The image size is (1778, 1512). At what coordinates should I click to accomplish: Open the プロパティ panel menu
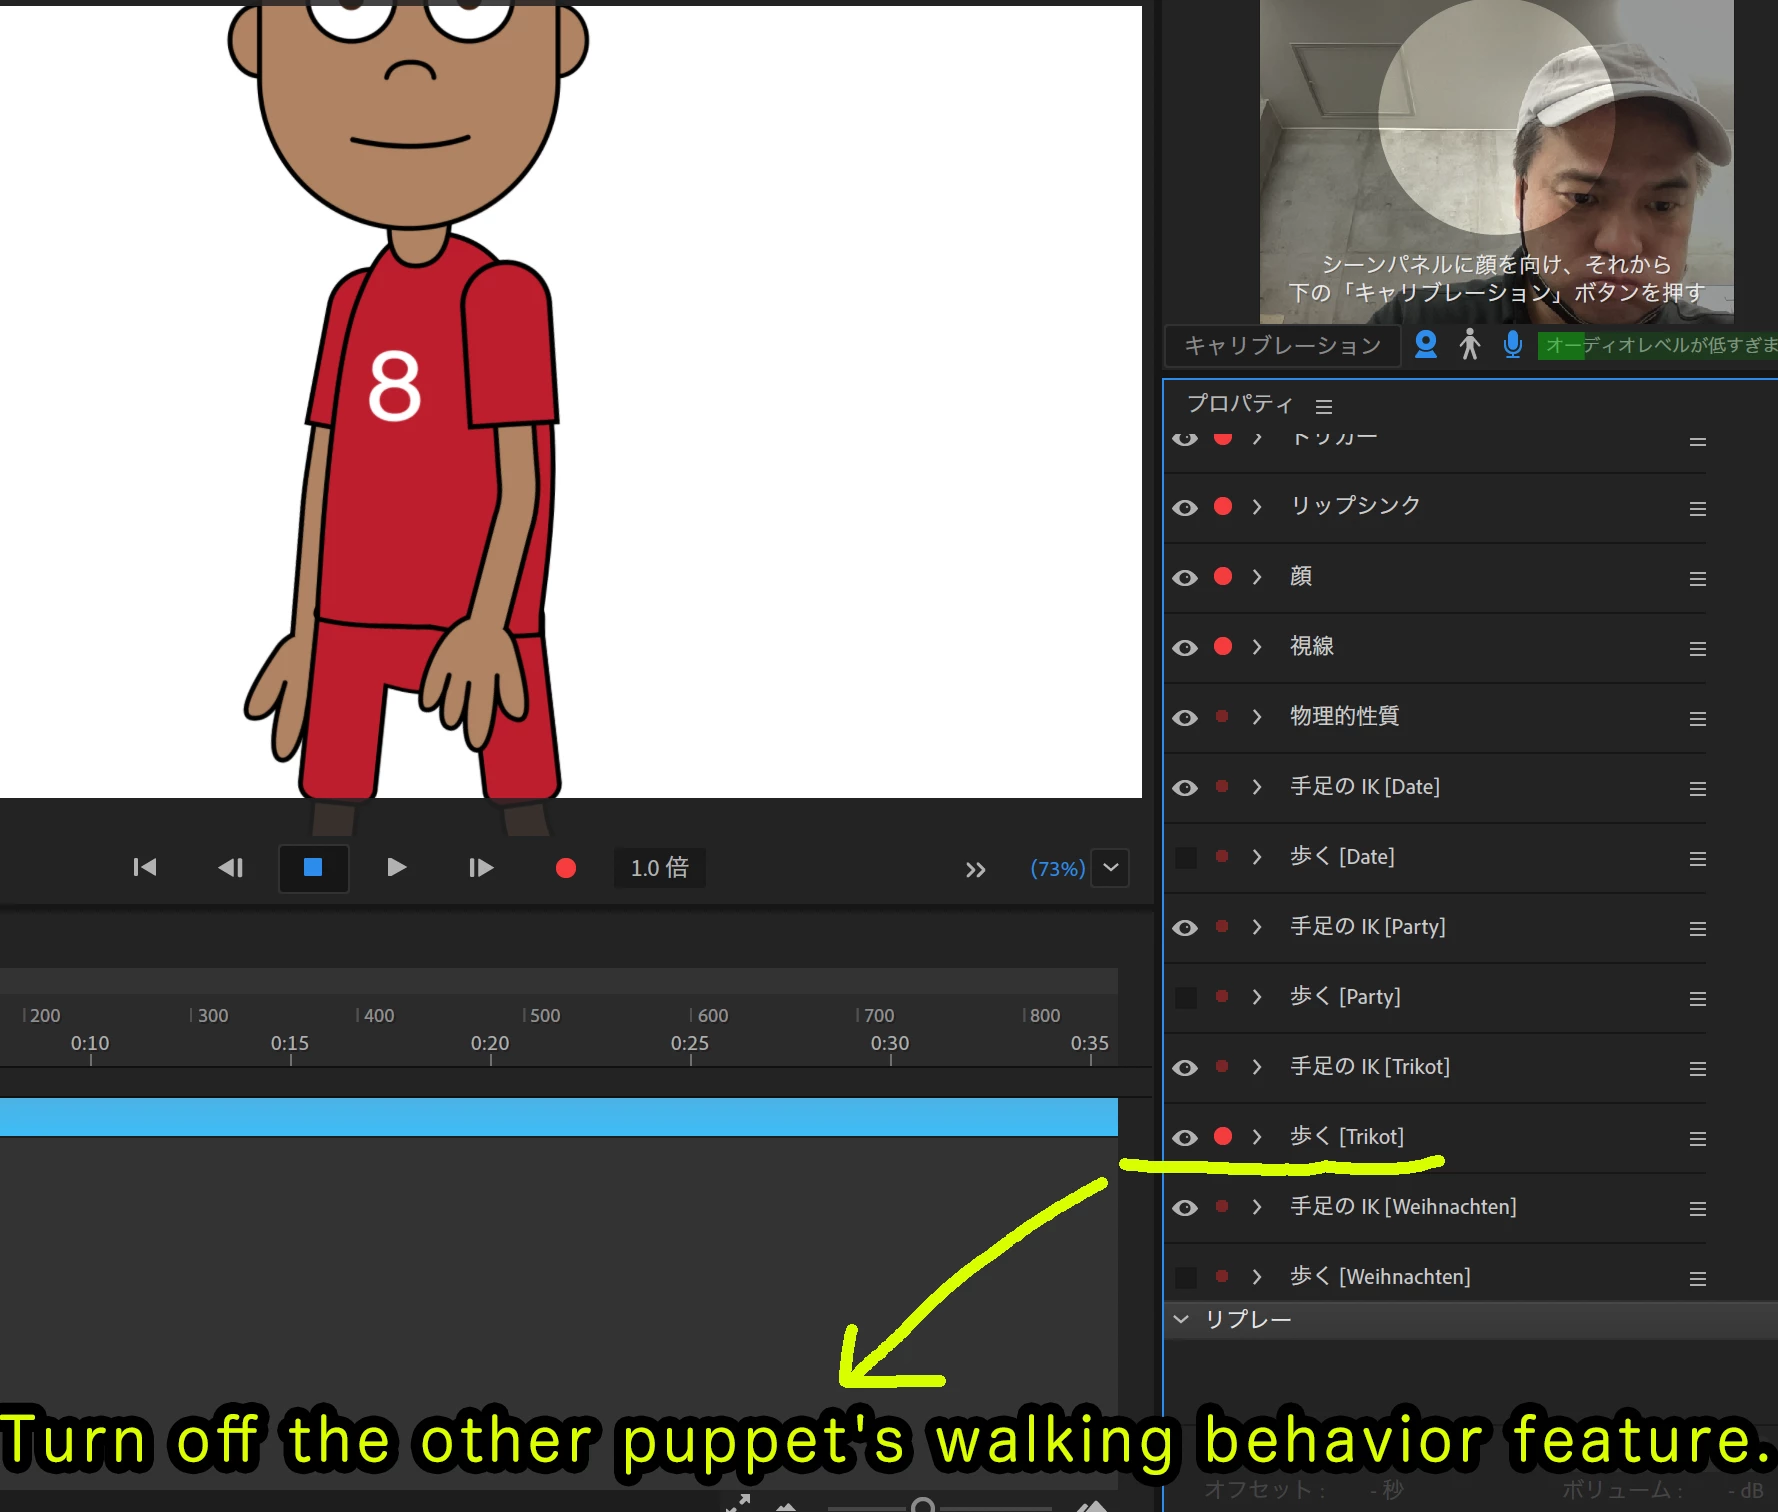coord(1324,406)
